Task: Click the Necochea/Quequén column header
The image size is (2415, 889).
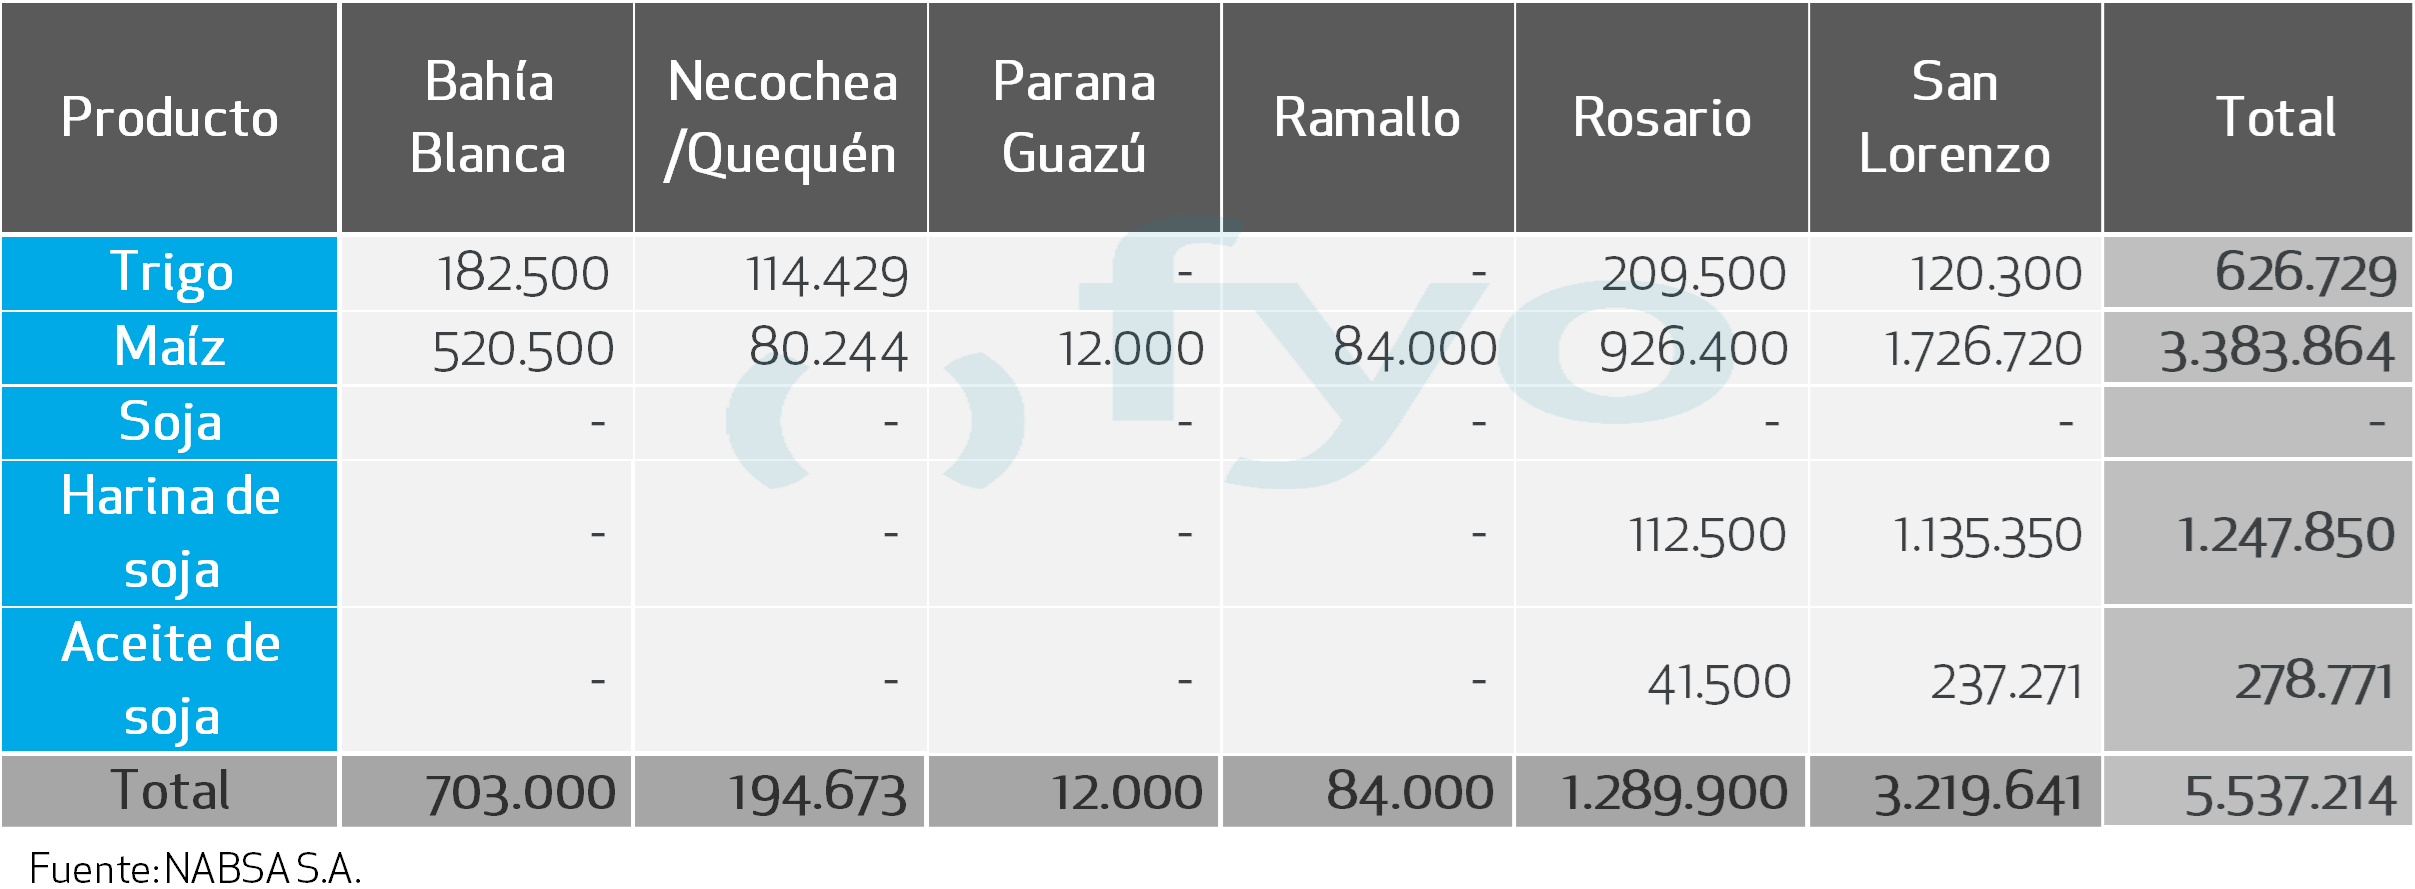Action: (x=781, y=118)
